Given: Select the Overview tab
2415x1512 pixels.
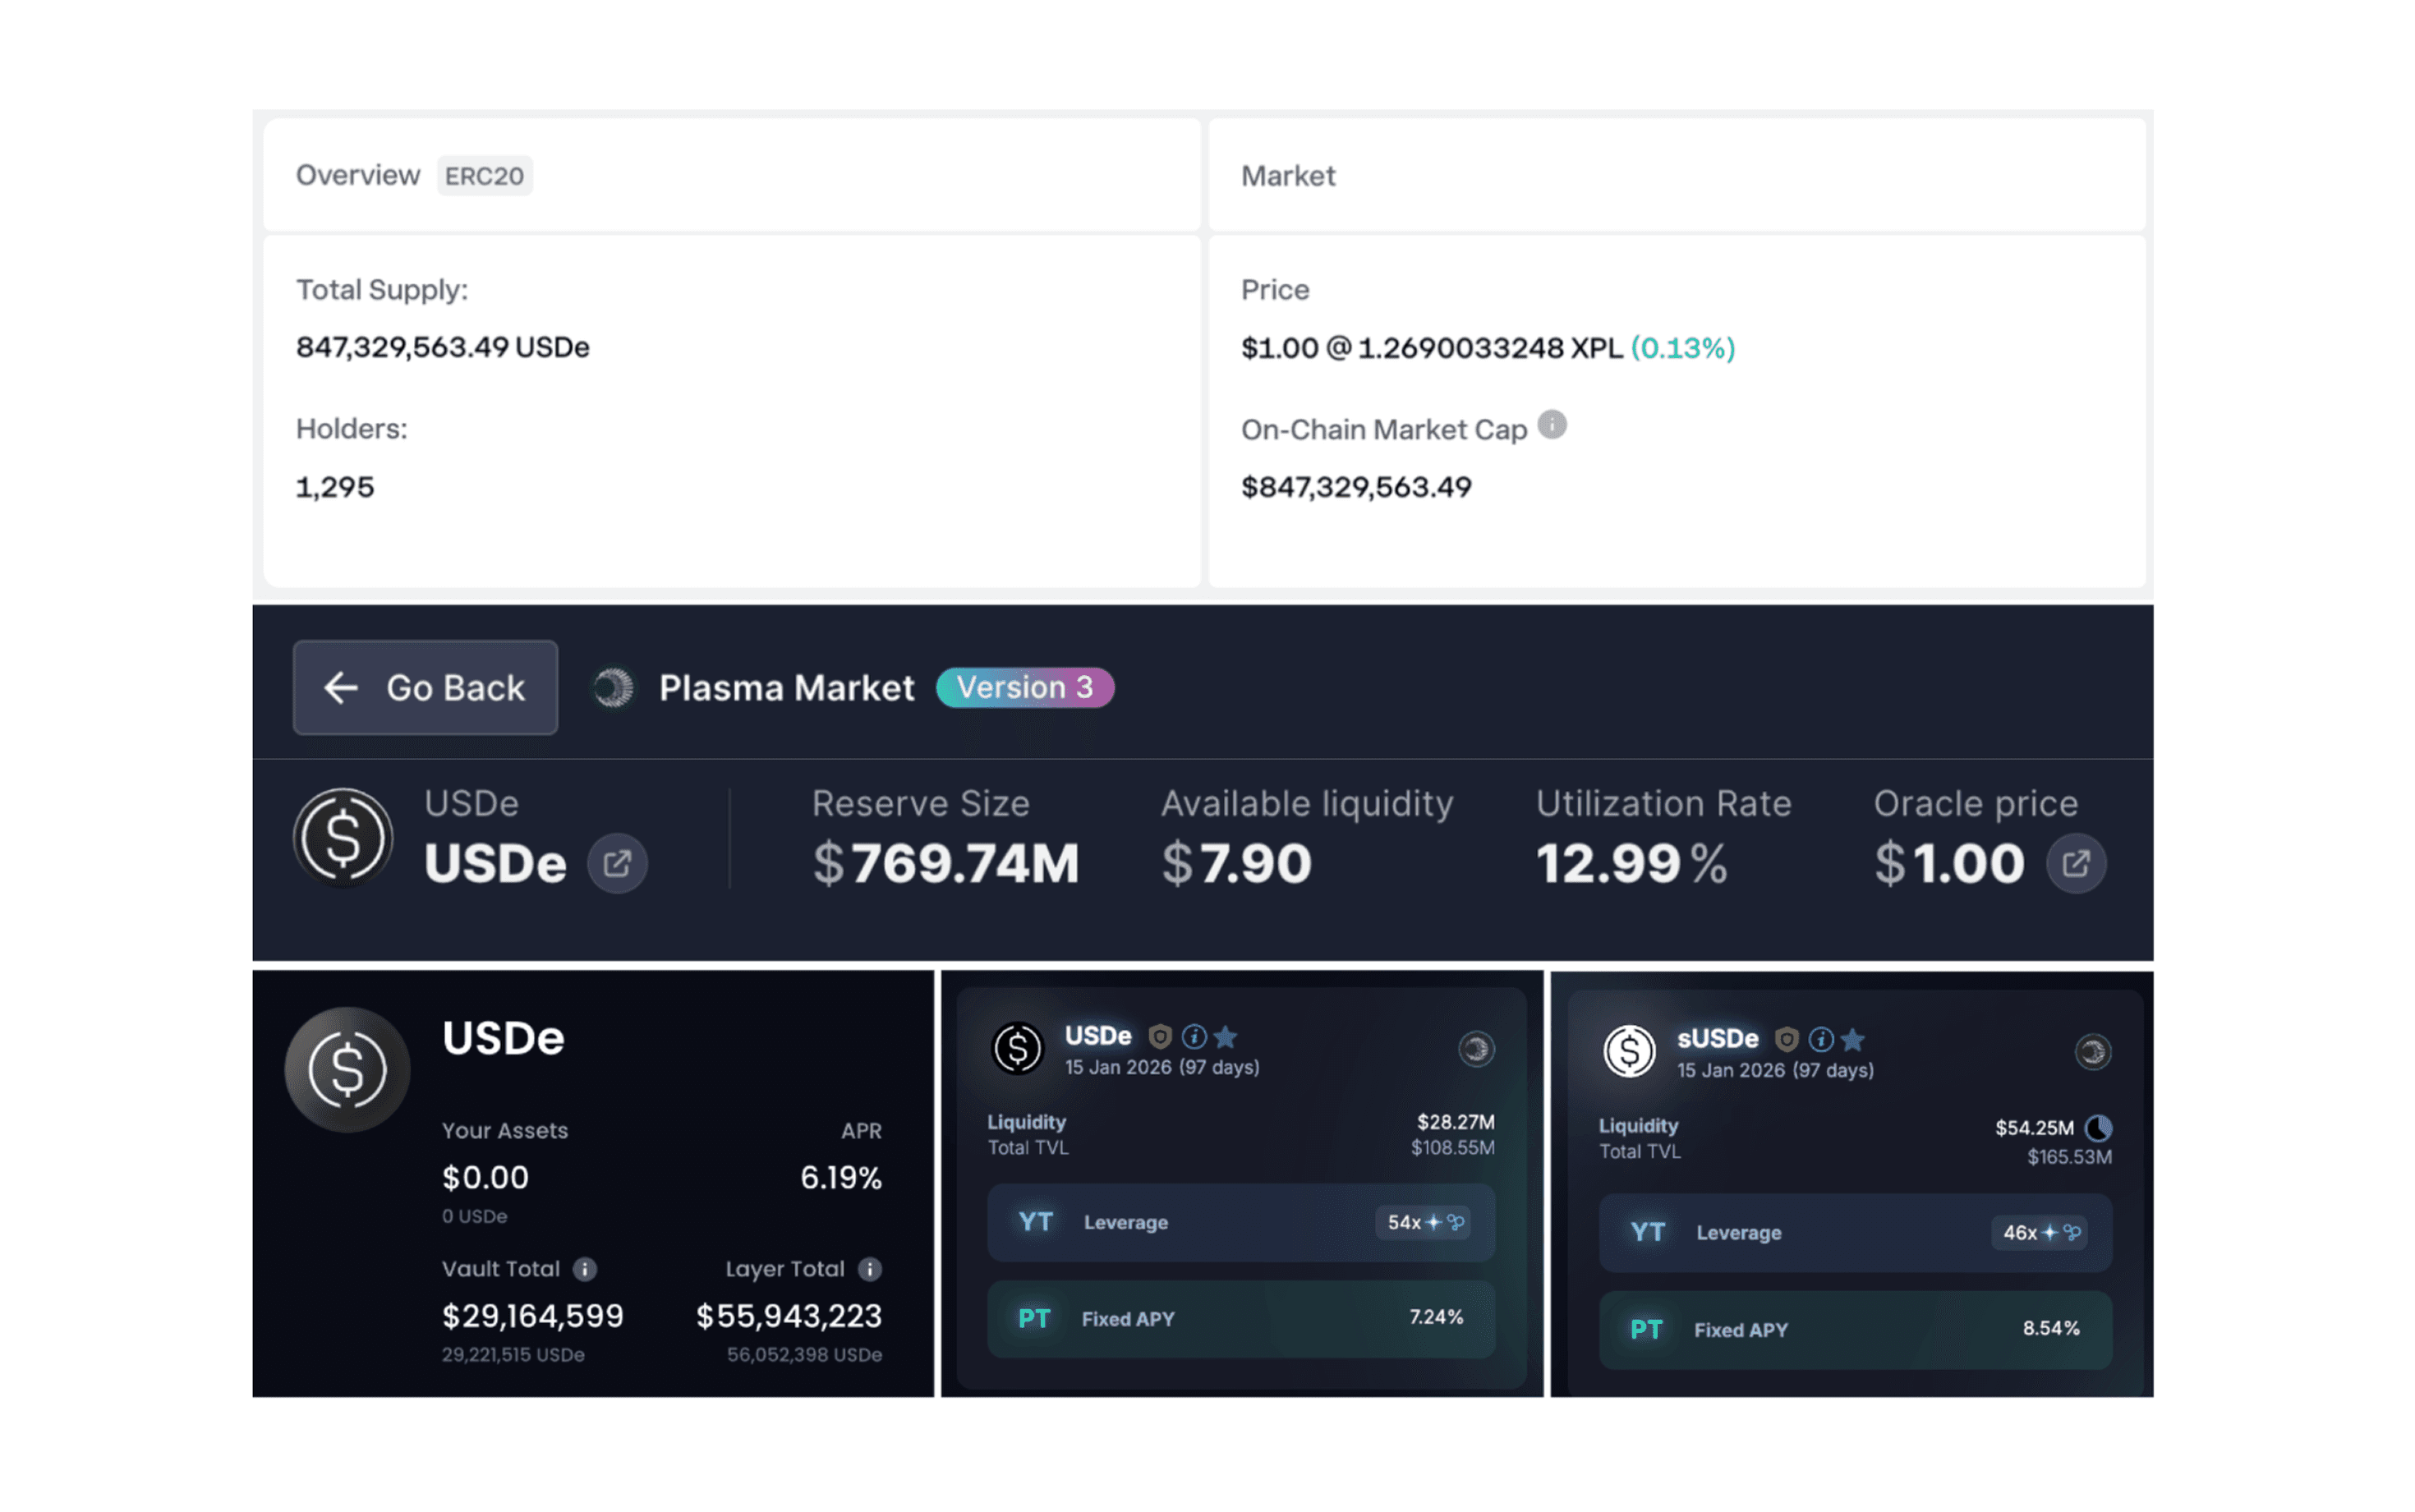Looking at the screenshot, I should [358, 176].
